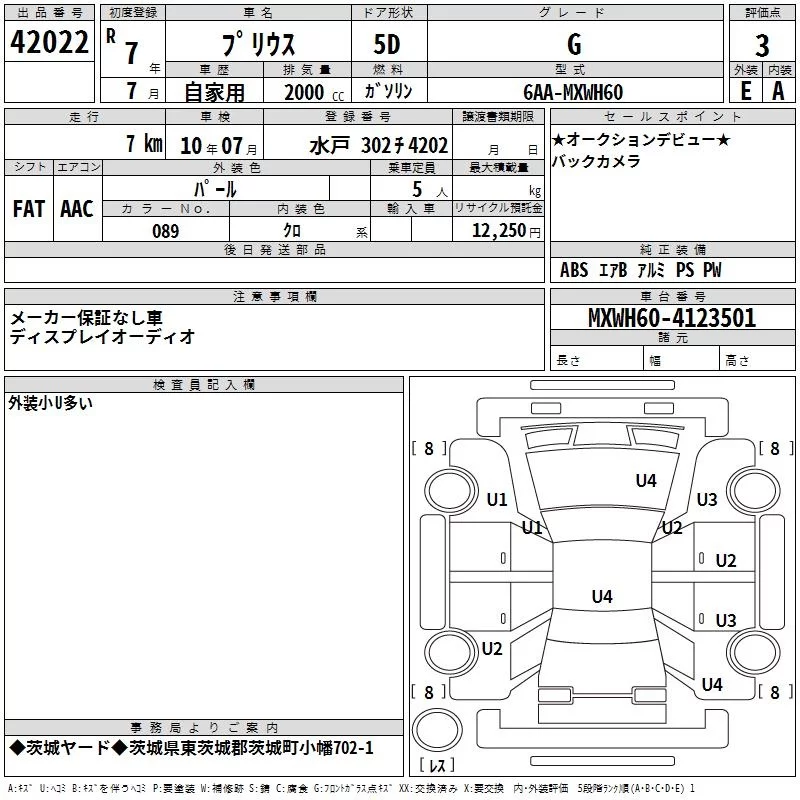Select the U2 mark on the right front door
The image size is (800, 800).
(x=726, y=560)
